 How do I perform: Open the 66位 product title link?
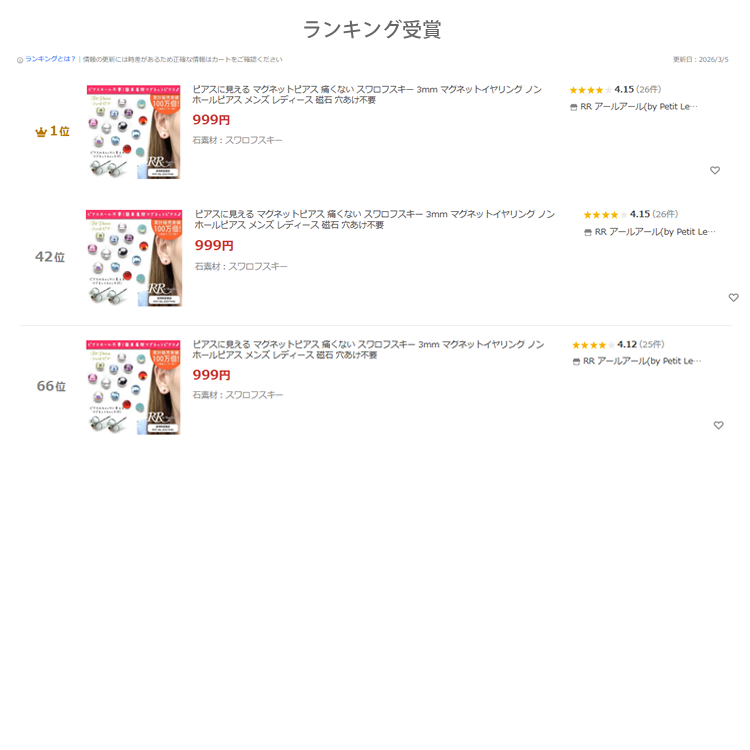(x=368, y=350)
